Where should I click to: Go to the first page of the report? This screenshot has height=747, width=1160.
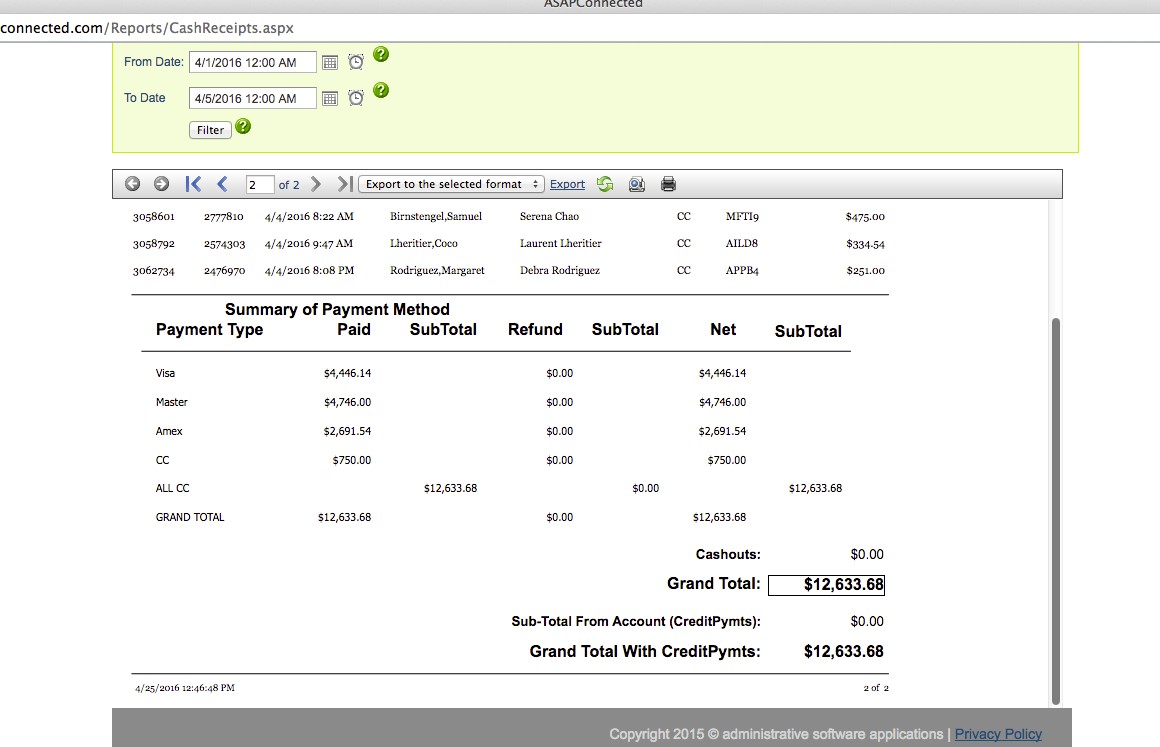point(194,184)
